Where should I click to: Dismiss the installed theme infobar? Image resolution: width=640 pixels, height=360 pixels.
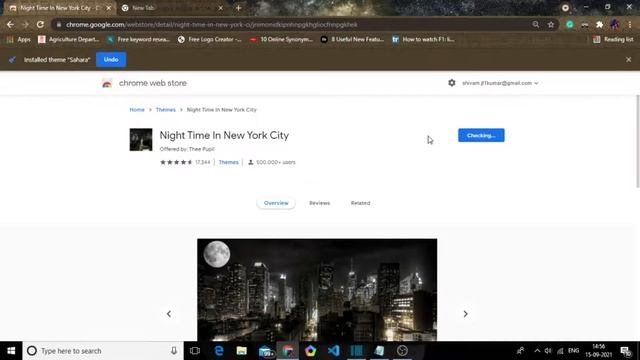tap(629, 60)
